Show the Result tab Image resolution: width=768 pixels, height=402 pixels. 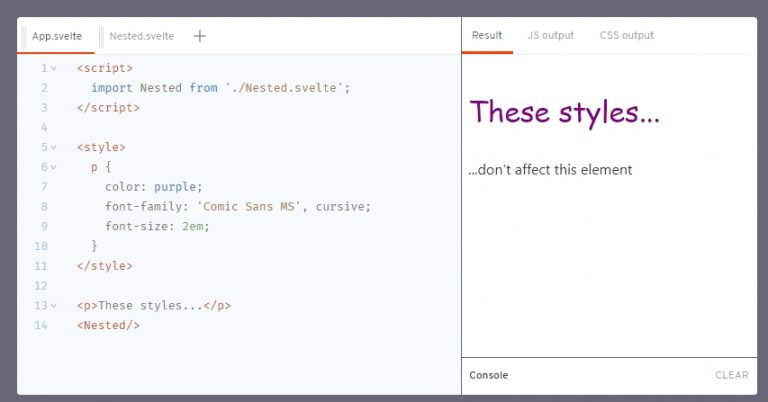tap(487, 35)
